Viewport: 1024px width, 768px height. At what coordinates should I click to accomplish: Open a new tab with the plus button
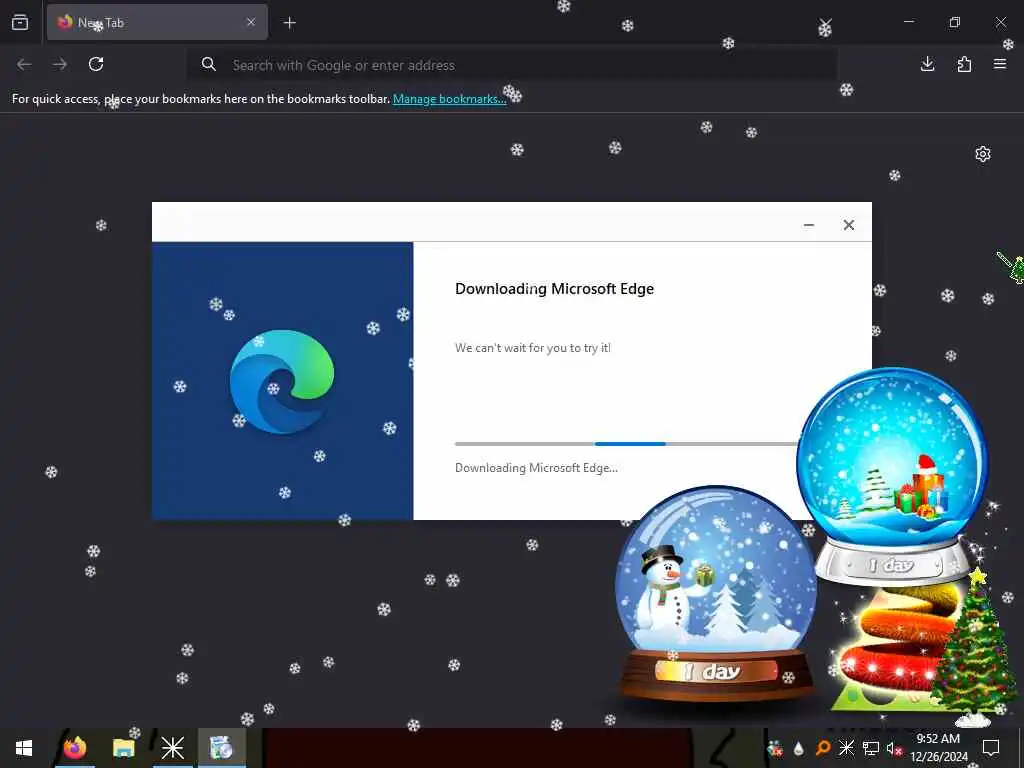tap(289, 23)
